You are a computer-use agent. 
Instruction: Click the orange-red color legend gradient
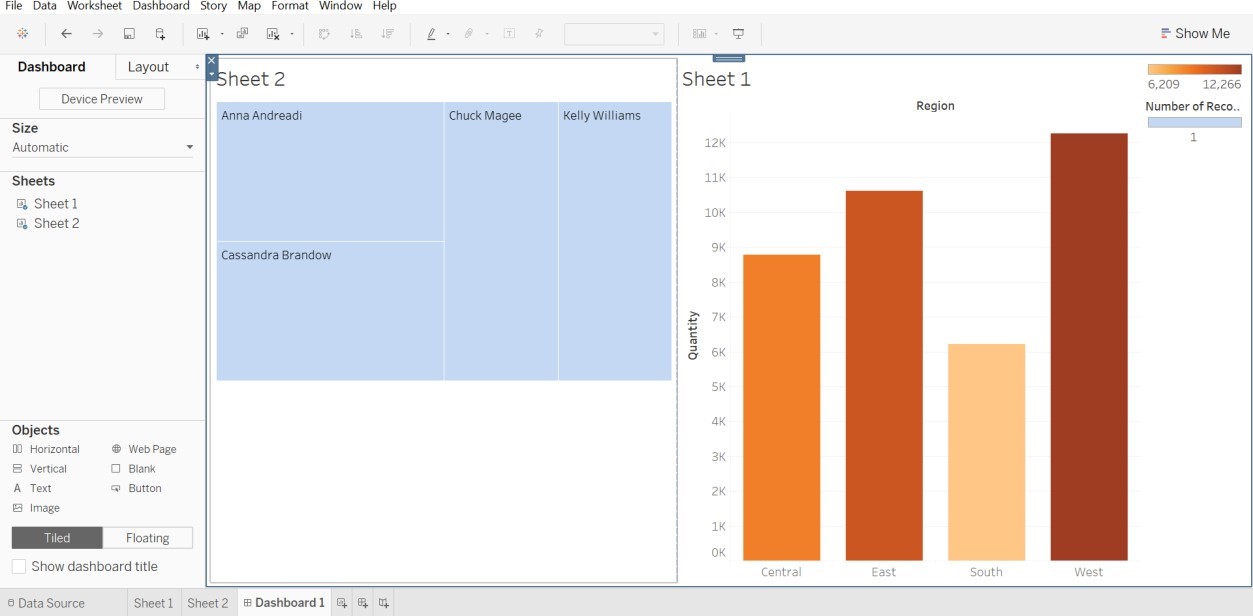coord(1194,69)
